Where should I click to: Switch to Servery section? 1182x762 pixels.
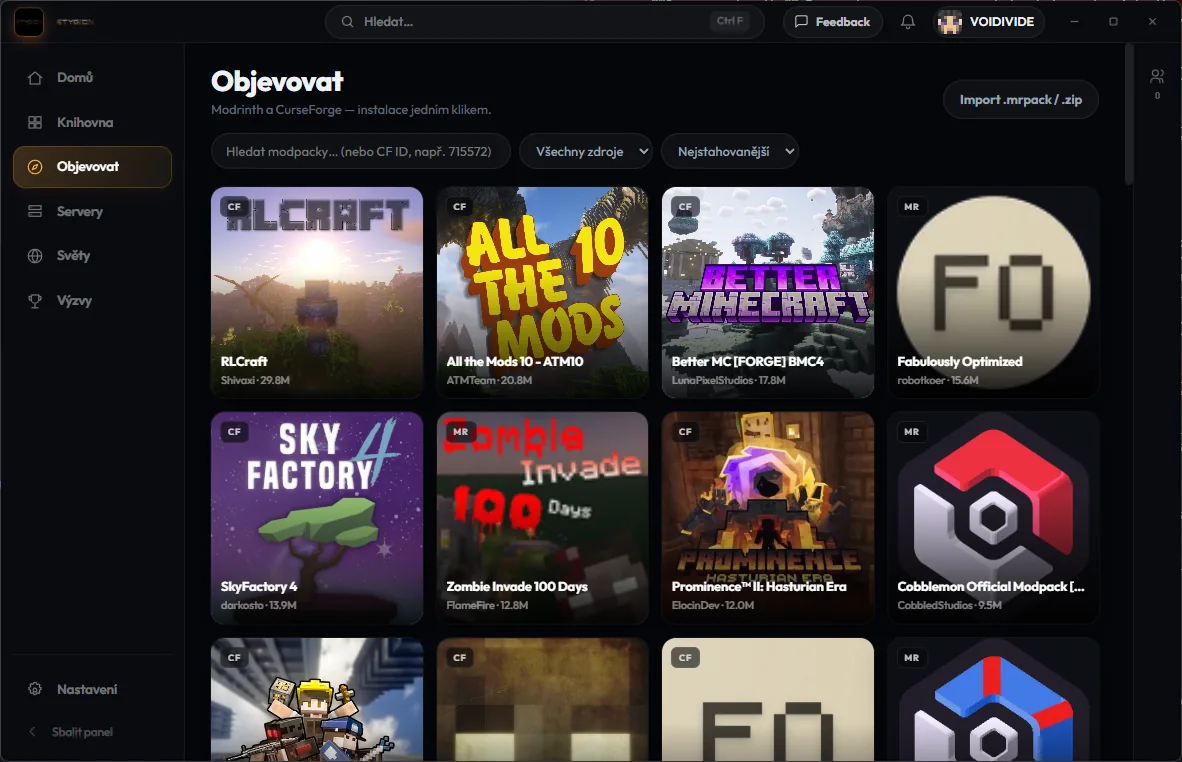pos(93,211)
